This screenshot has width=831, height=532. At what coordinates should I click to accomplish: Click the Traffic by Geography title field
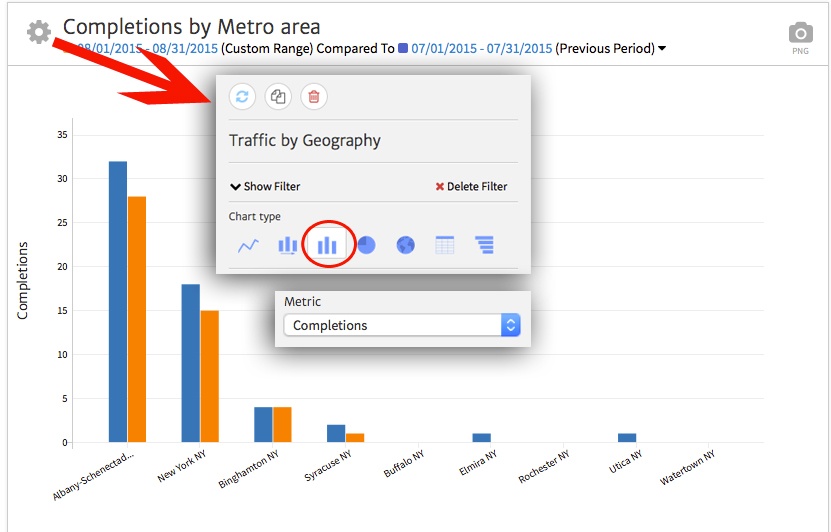pos(305,140)
